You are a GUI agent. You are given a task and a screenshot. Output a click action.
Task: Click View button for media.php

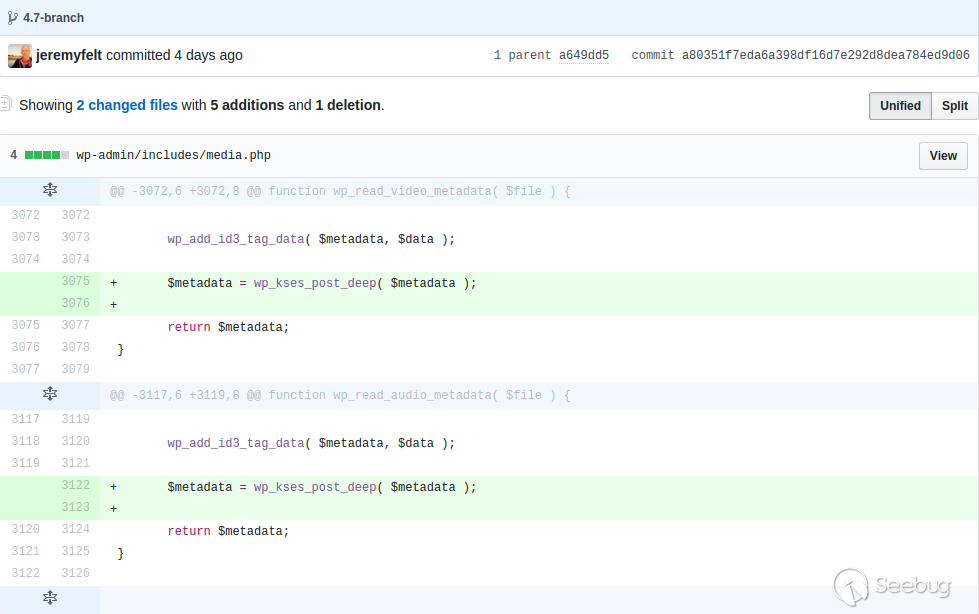click(x=942, y=156)
